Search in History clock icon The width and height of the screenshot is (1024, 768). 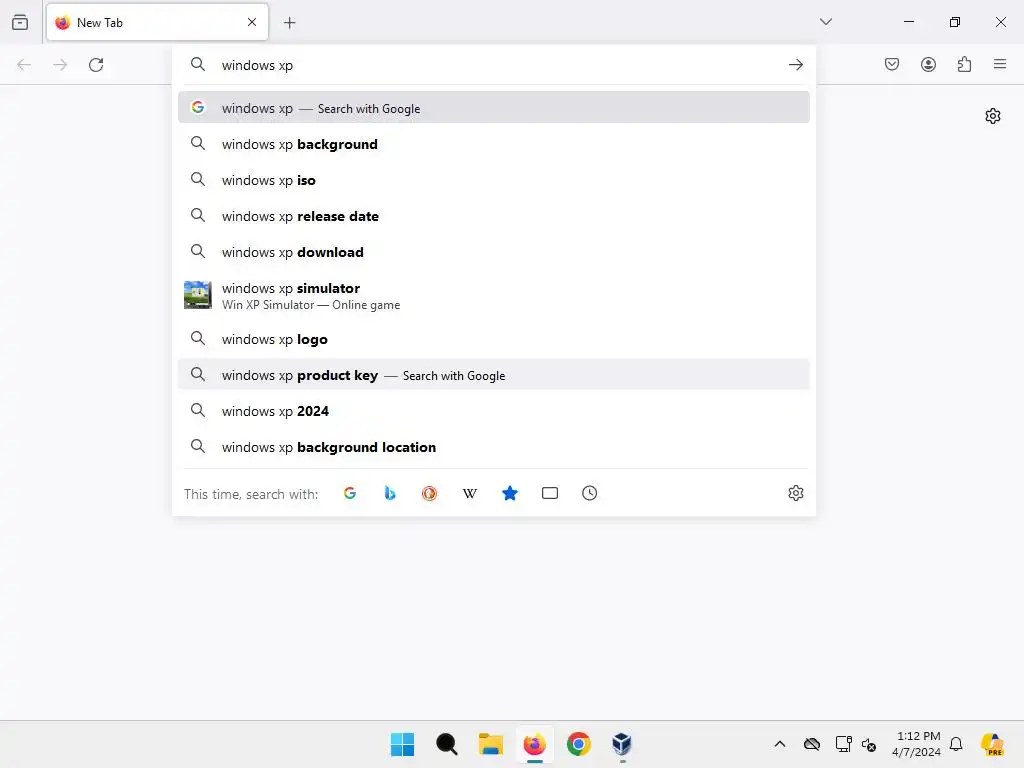590,493
